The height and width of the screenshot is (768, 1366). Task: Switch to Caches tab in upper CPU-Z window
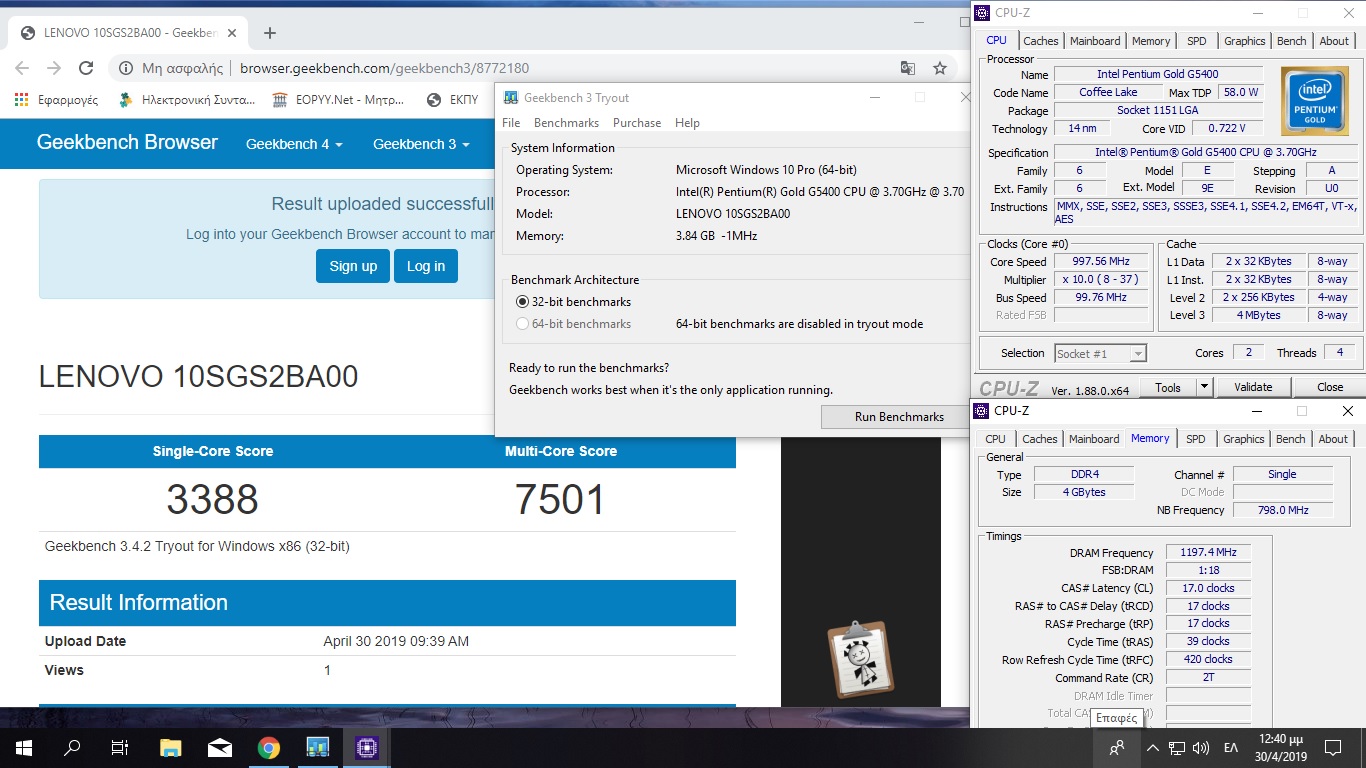click(x=1040, y=41)
